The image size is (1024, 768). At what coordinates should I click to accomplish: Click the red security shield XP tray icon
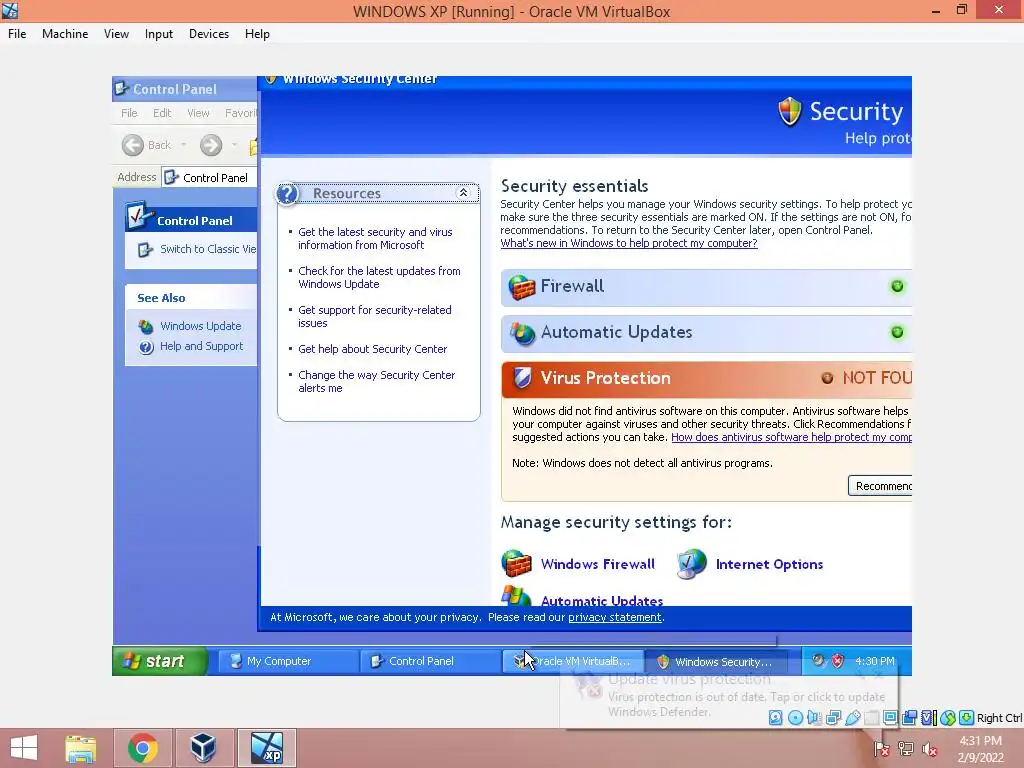pyautogui.click(x=837, y=661)
